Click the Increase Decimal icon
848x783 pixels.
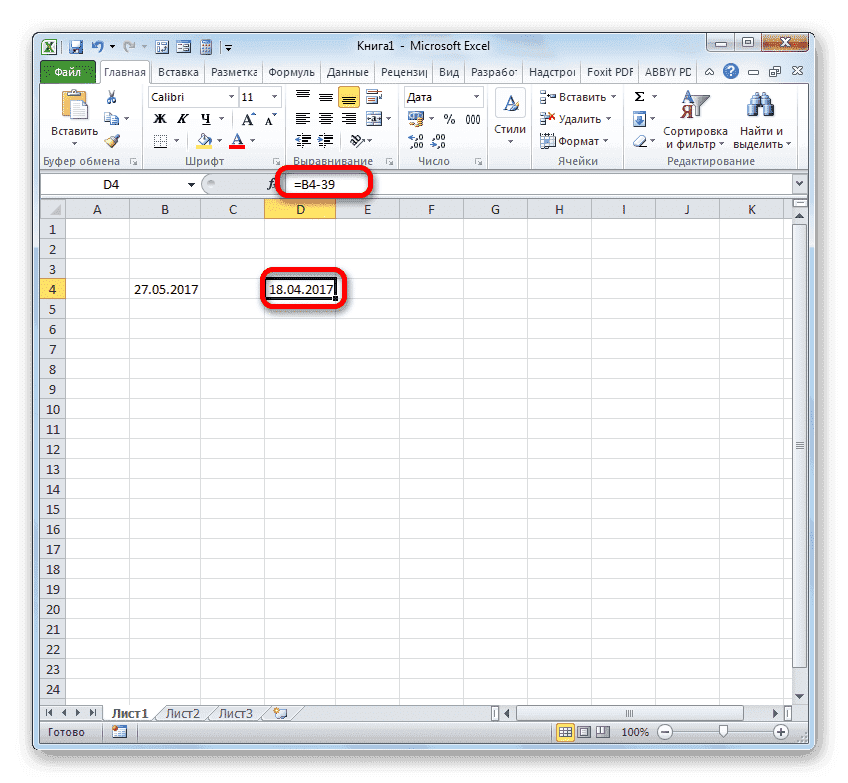pyautogui.click(x=414, y=140)
